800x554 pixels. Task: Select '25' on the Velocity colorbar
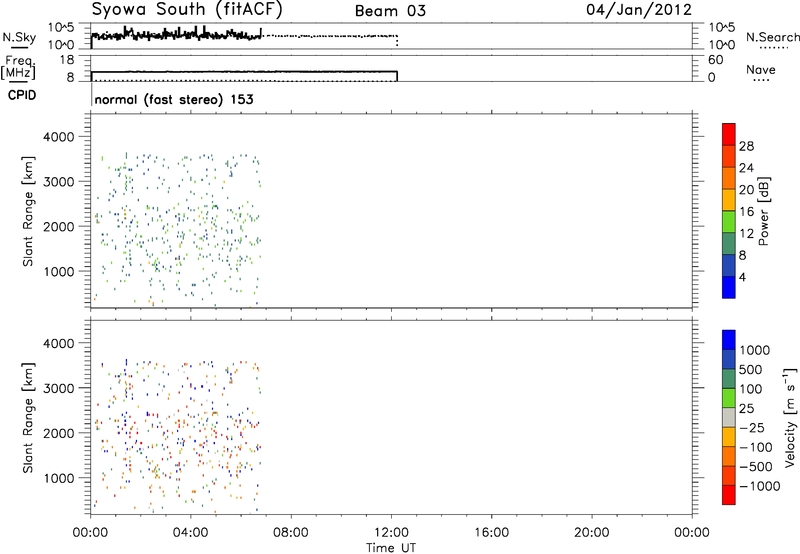pos(746,409)
